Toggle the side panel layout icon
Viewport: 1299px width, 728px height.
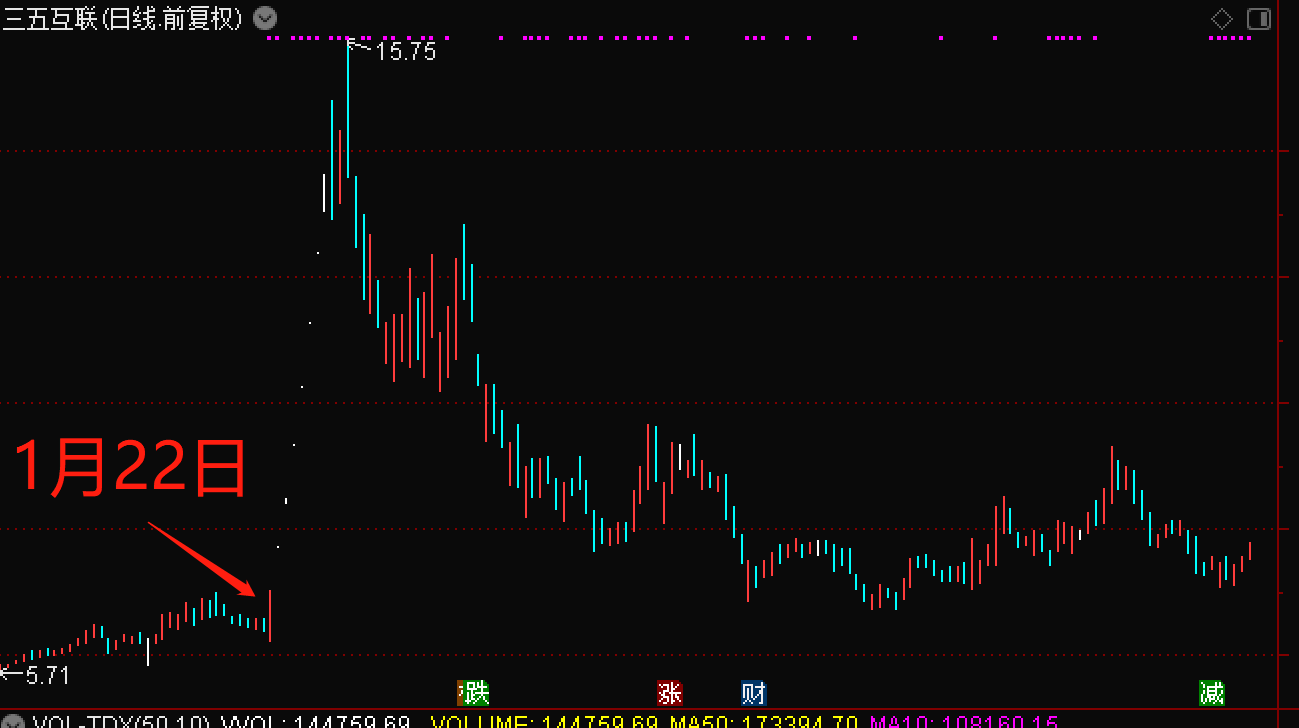pyautogui.click(x=1259, y=19)
